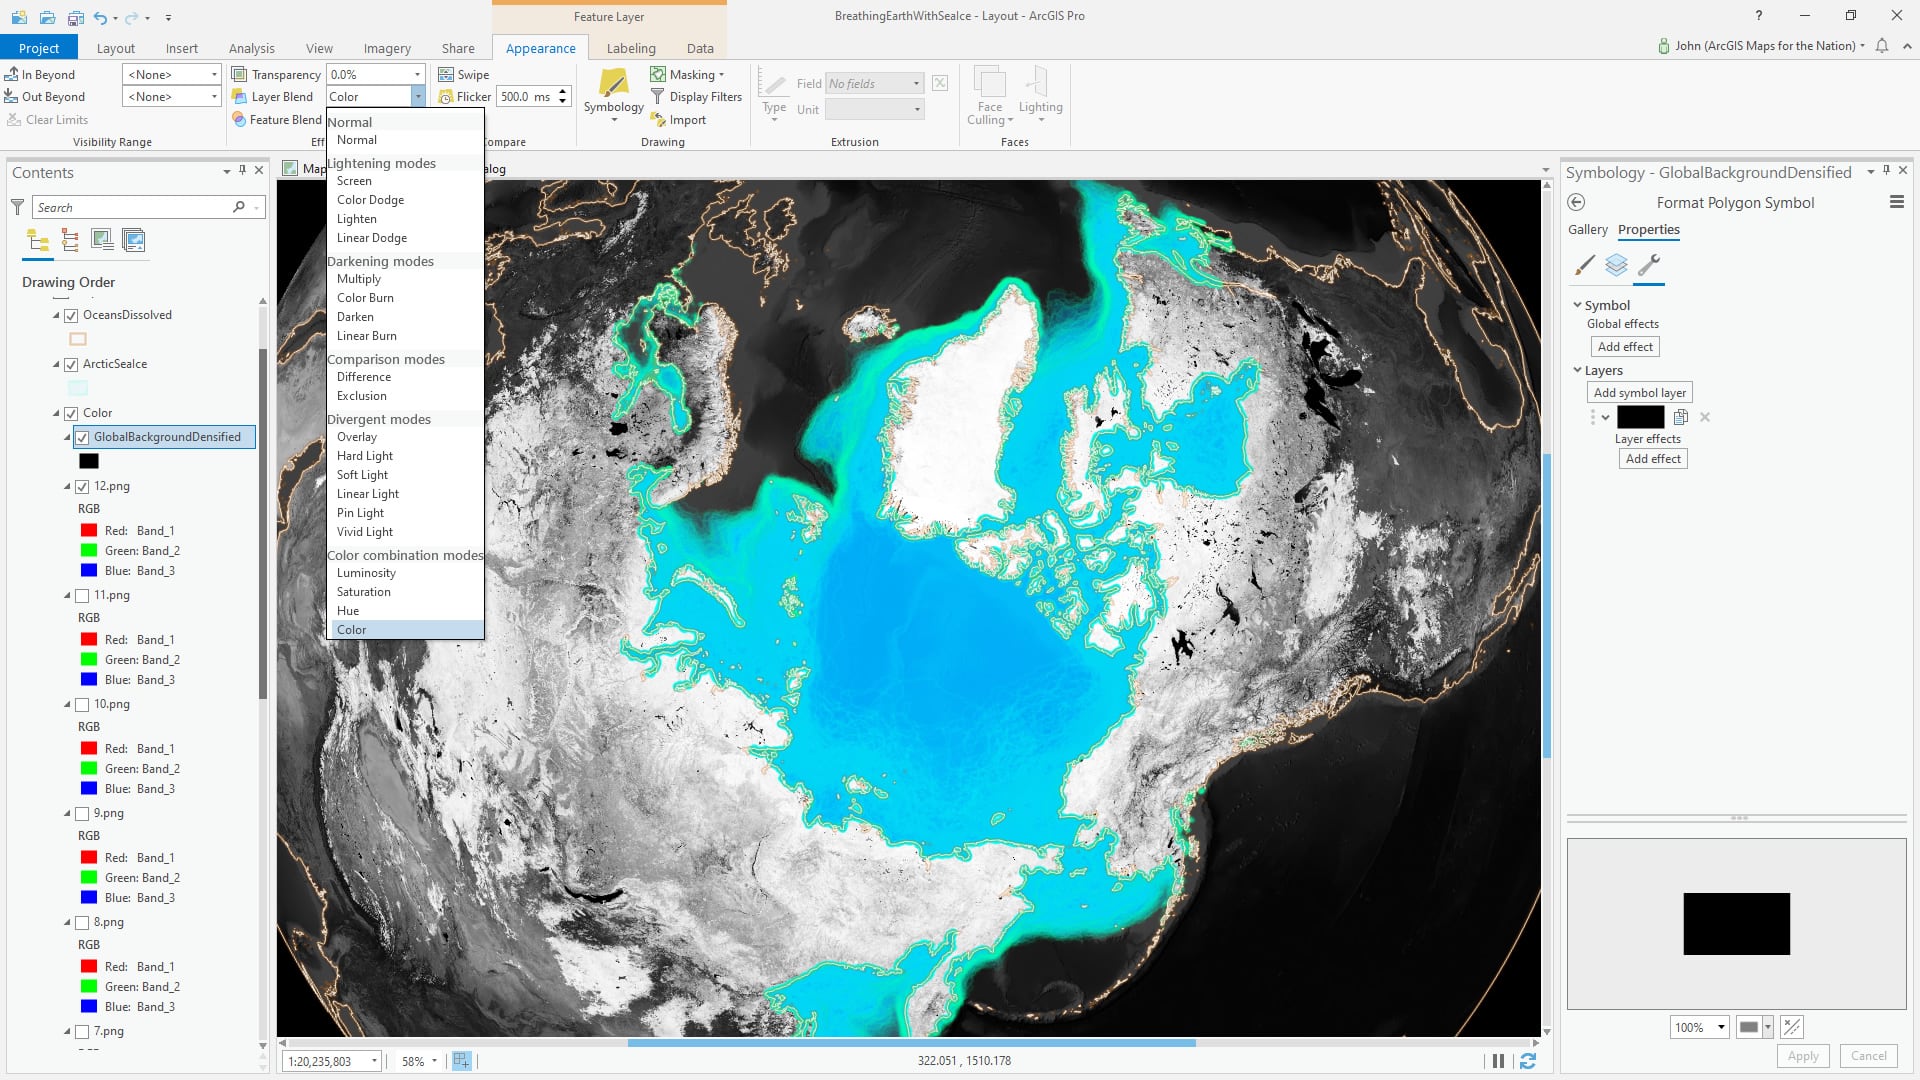Click the ArcticSeaIce light blue swatch
The width and height of the screenshot is (1920, 1080).
pyautogui.click(x=78, y=389)
